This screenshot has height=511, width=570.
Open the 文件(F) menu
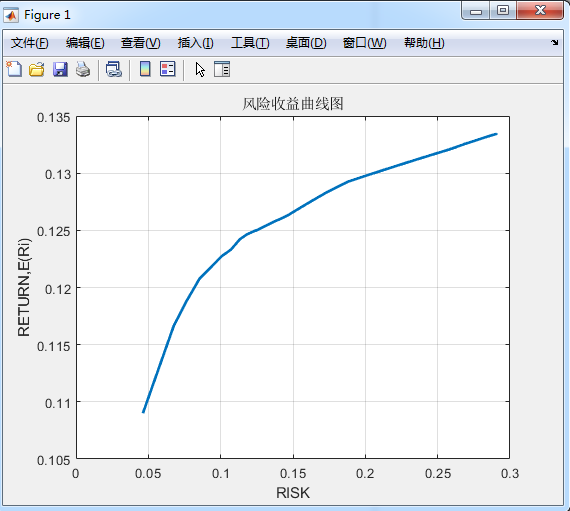pyautogui.click(x=29, y=43)
